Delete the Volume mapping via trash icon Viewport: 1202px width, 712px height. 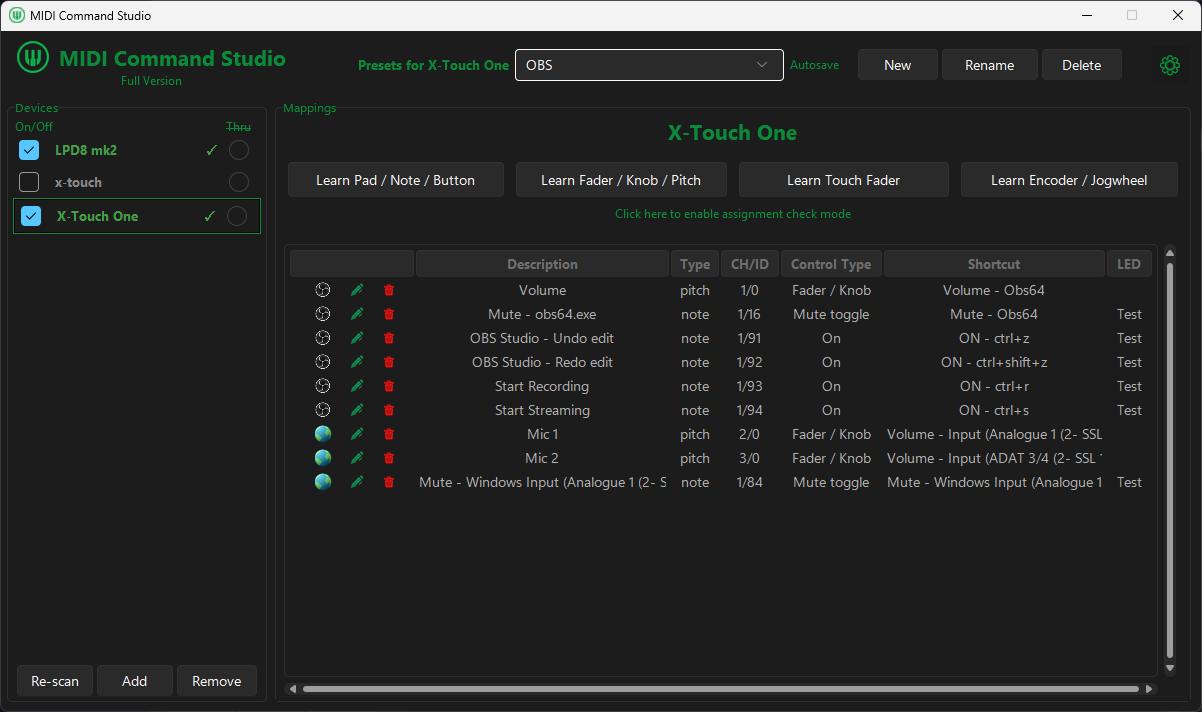(389, 290)
